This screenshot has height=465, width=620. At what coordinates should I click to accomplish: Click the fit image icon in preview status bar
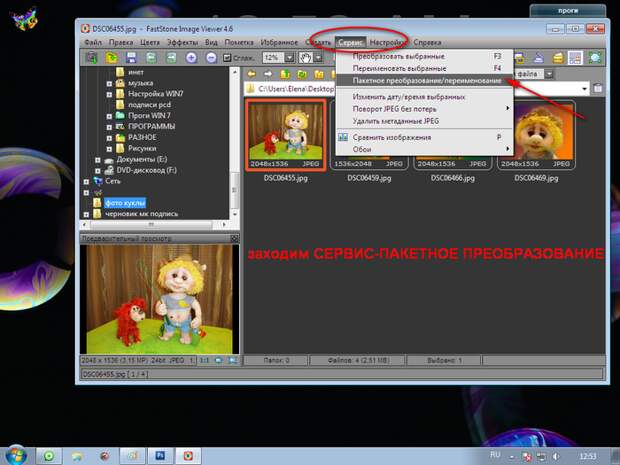pos(218,360)
